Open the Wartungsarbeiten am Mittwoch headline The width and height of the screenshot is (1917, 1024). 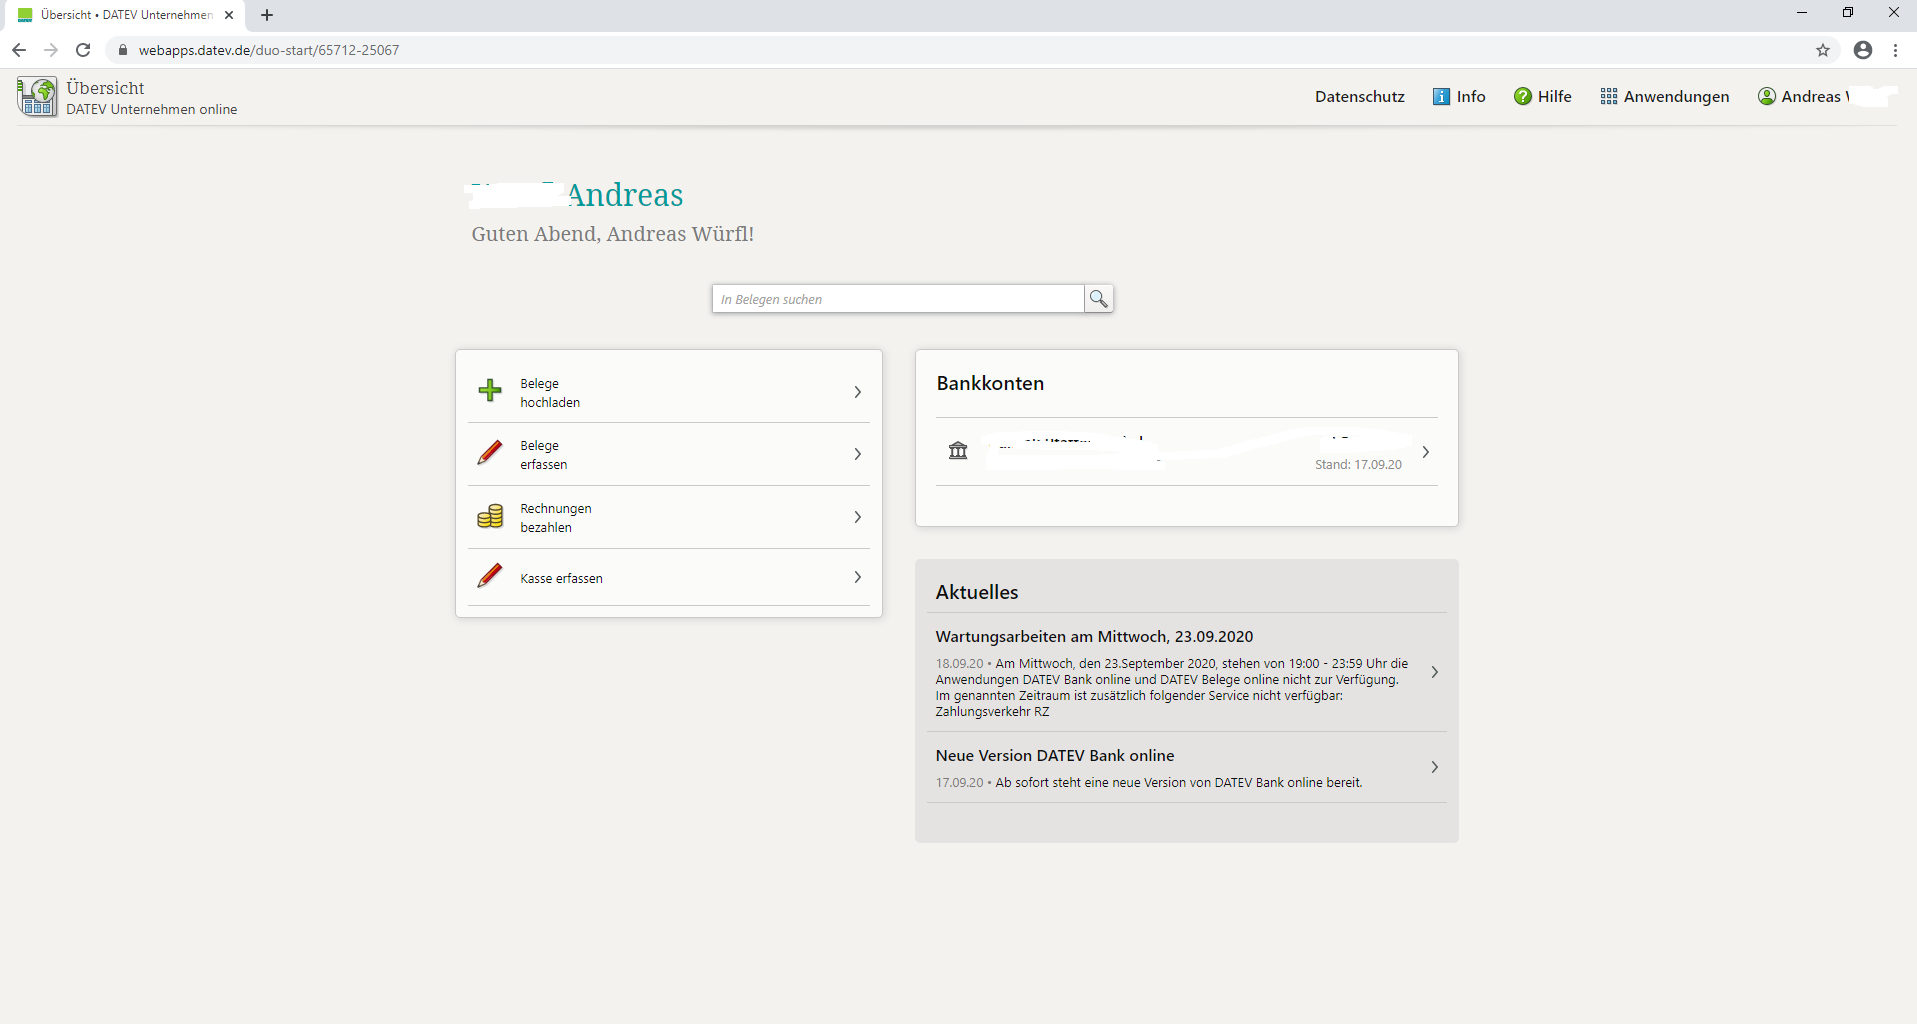(x=1094, y=636)
